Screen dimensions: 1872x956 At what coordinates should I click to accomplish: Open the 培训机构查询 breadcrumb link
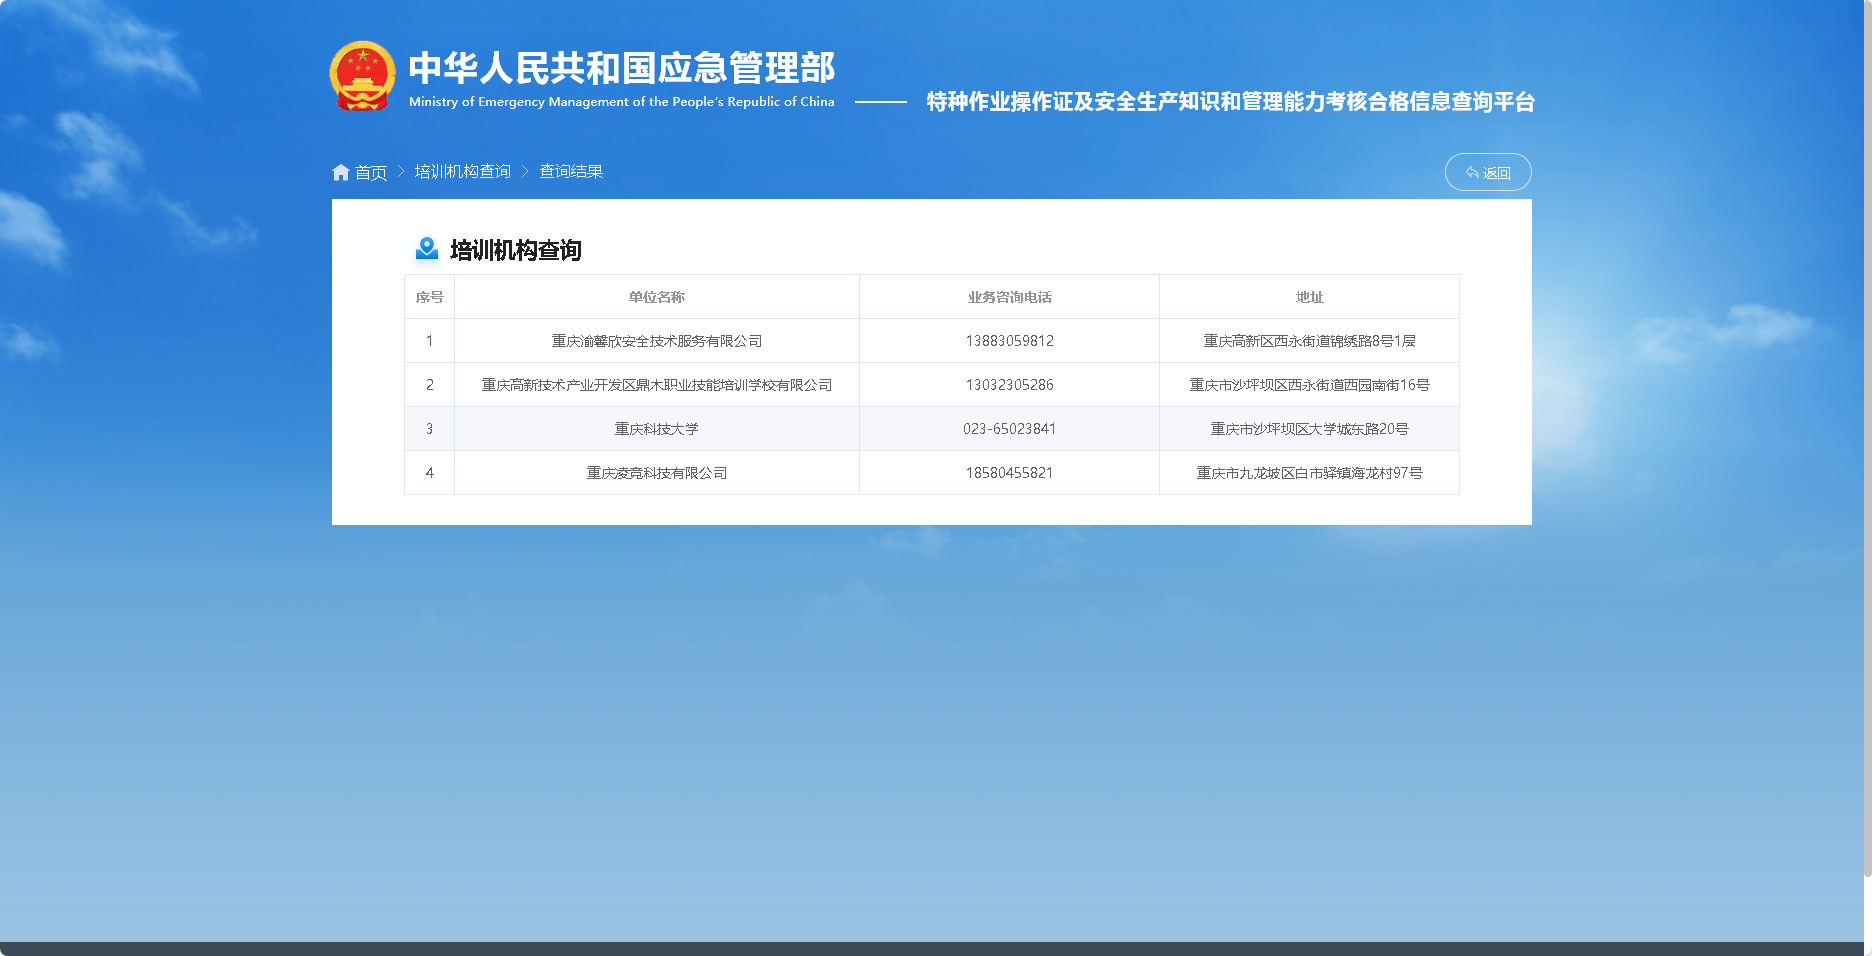[x=462, y=172]
